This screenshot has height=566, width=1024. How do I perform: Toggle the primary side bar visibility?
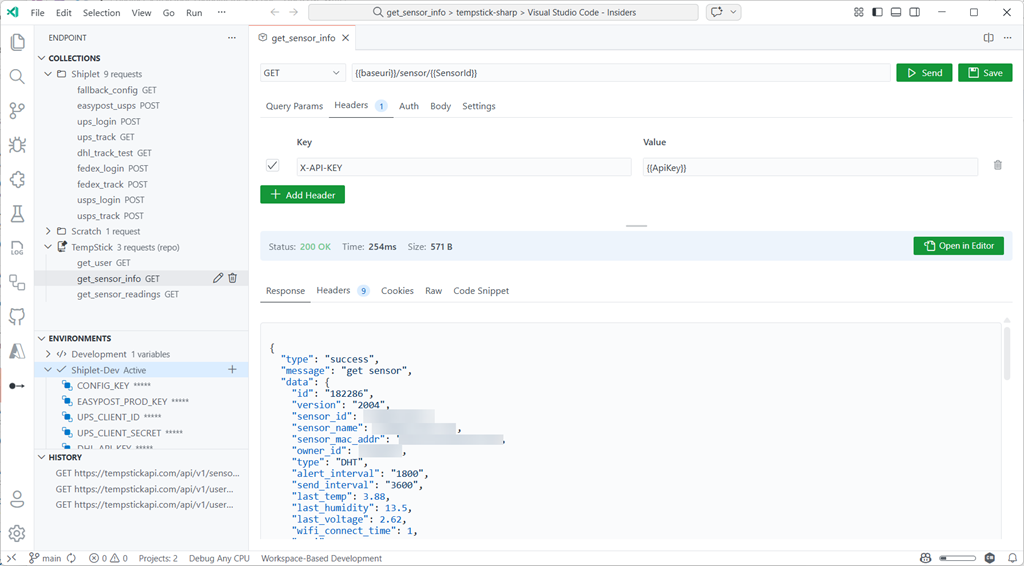click(877, 12)
